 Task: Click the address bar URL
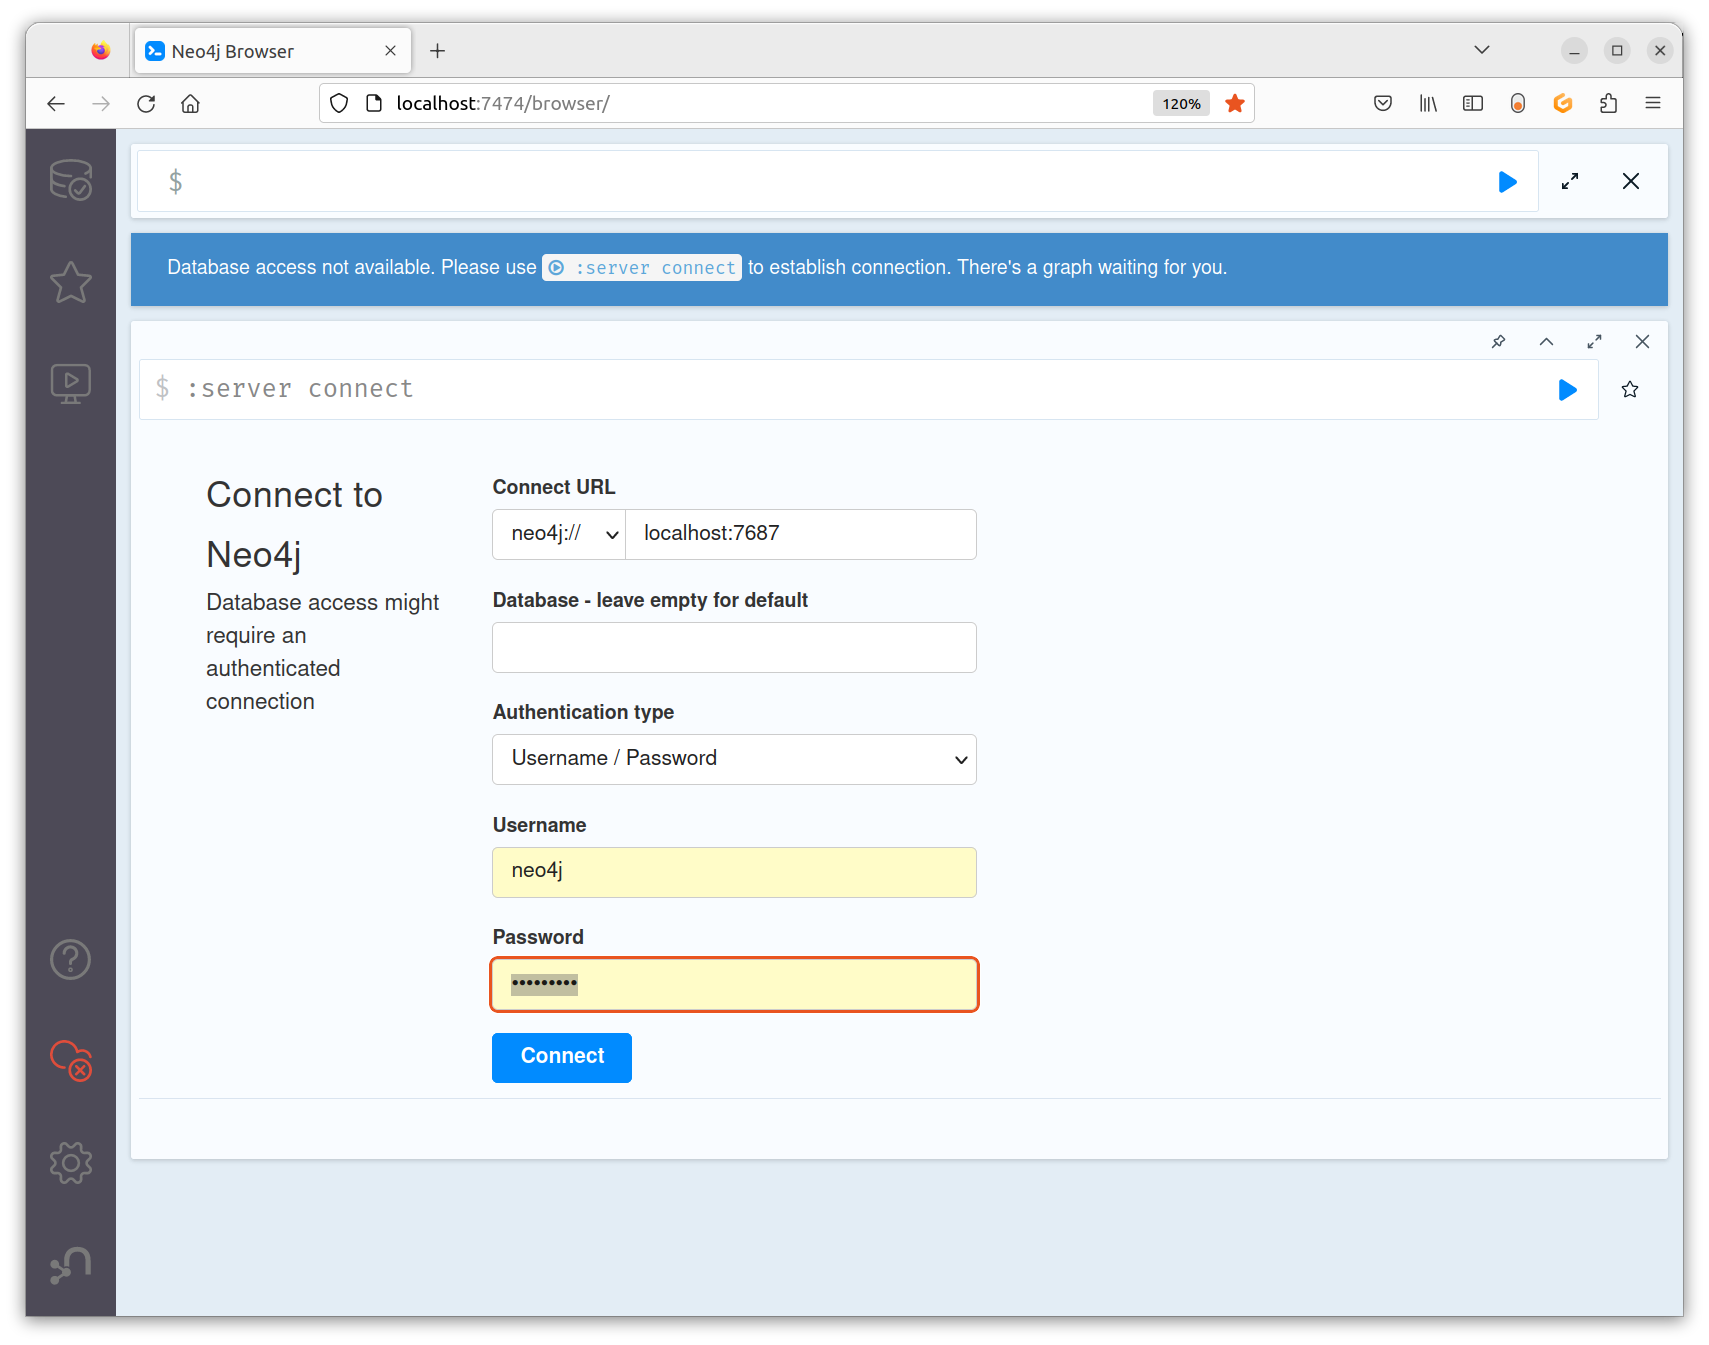coord(503,103)
